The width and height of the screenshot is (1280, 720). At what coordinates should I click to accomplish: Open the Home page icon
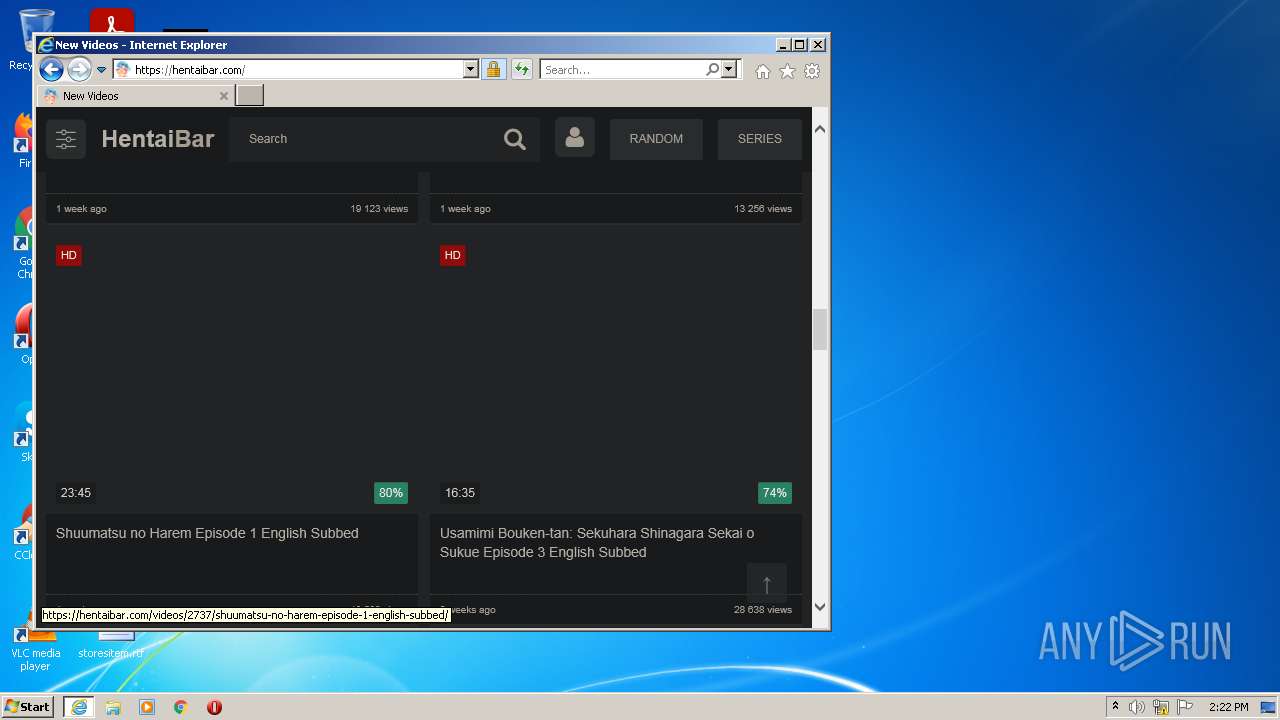pos(763,71)
